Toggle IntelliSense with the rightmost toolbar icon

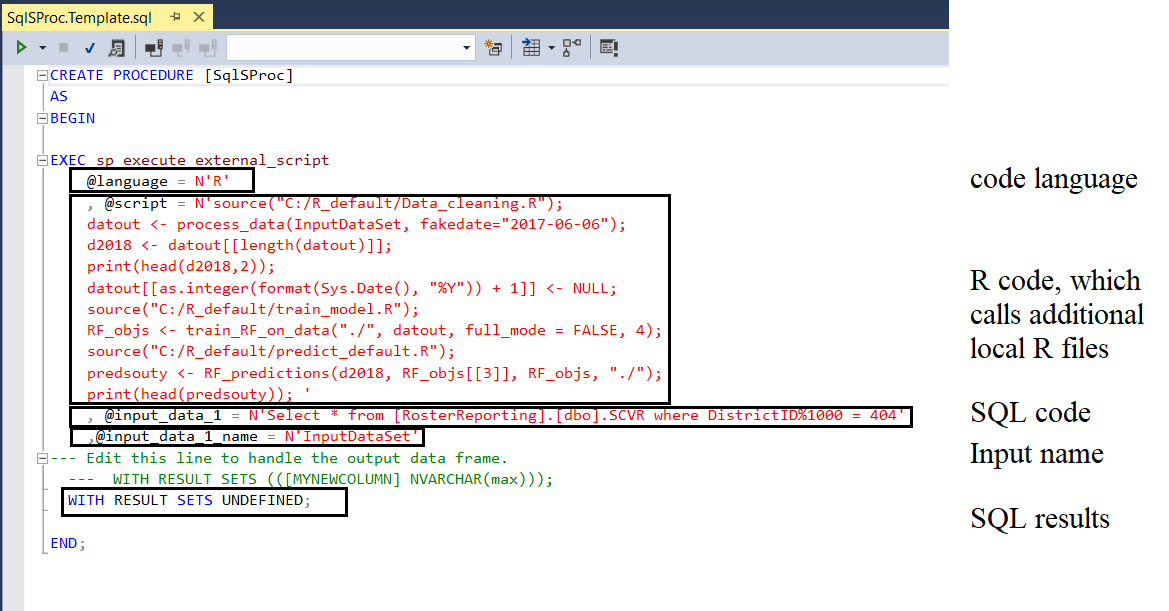pyautogui.click(x=608, y=47)
